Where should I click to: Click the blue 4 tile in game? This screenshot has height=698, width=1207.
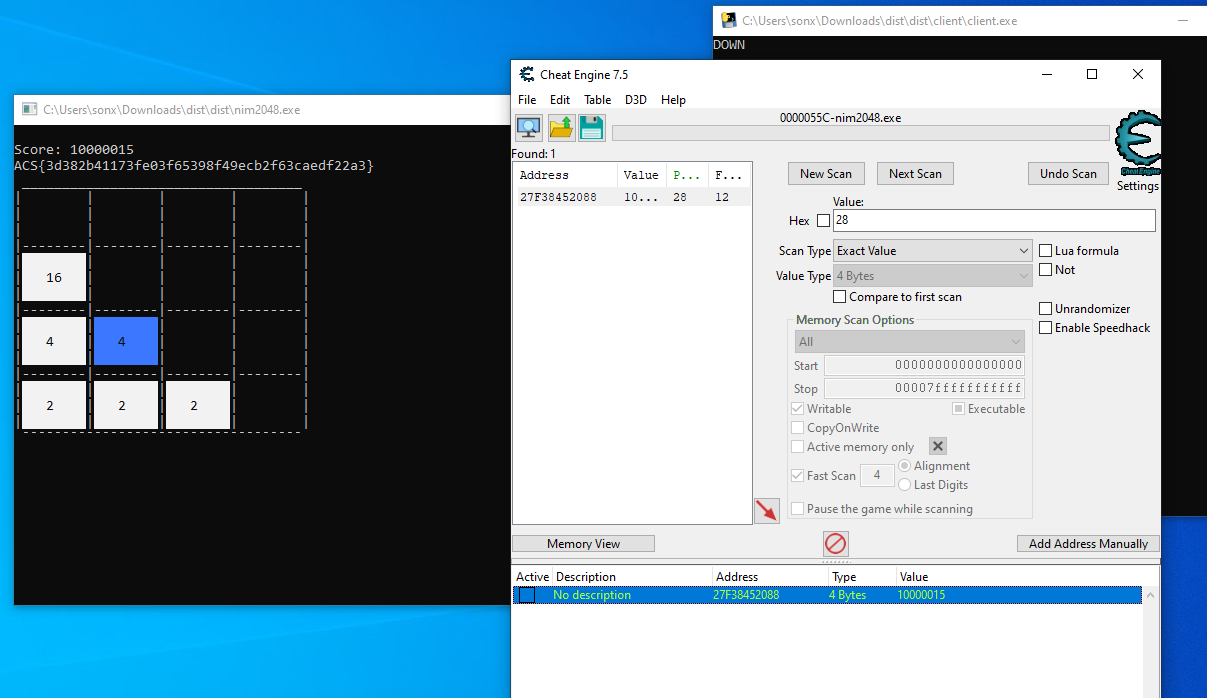tap(126, 341)
